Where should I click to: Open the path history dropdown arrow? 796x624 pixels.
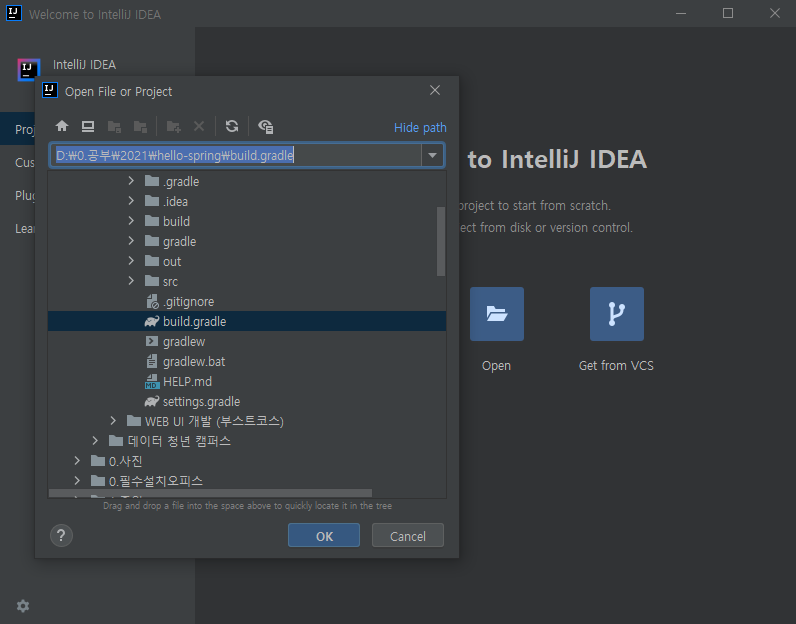433,155
